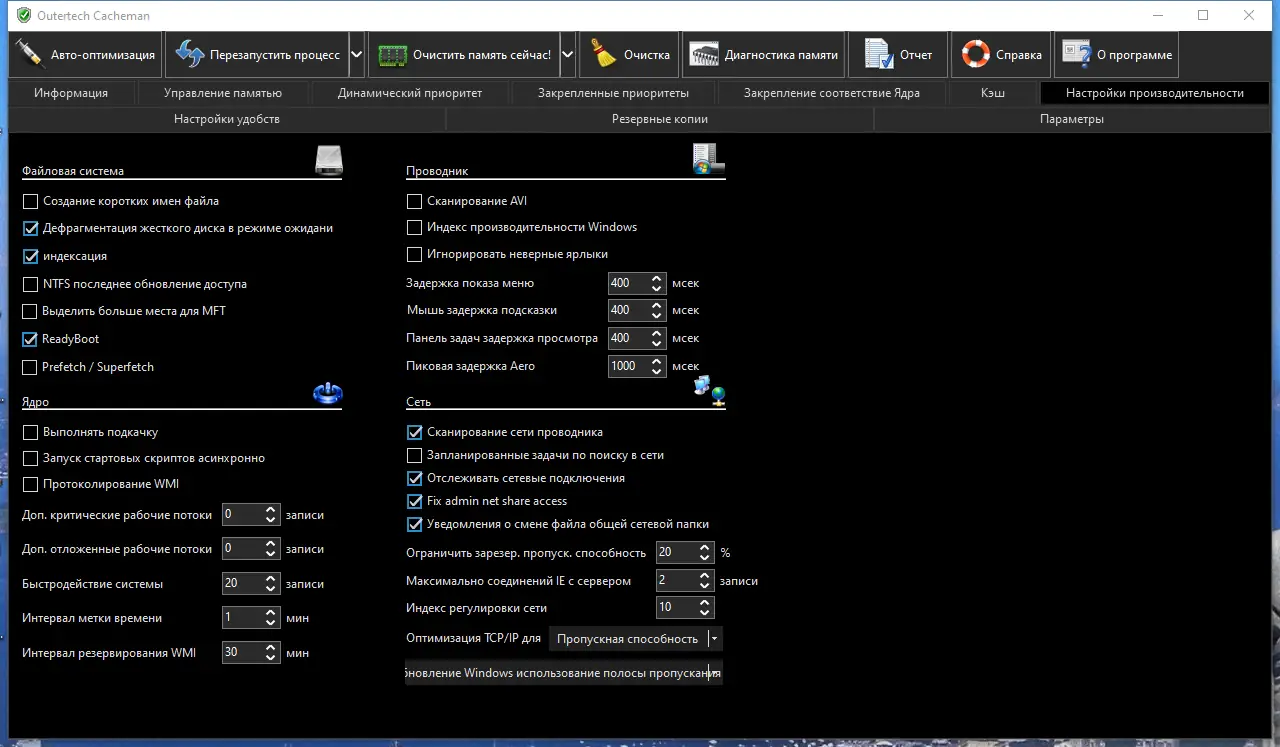Click the blue Ядро section icon

pos(328,393)
